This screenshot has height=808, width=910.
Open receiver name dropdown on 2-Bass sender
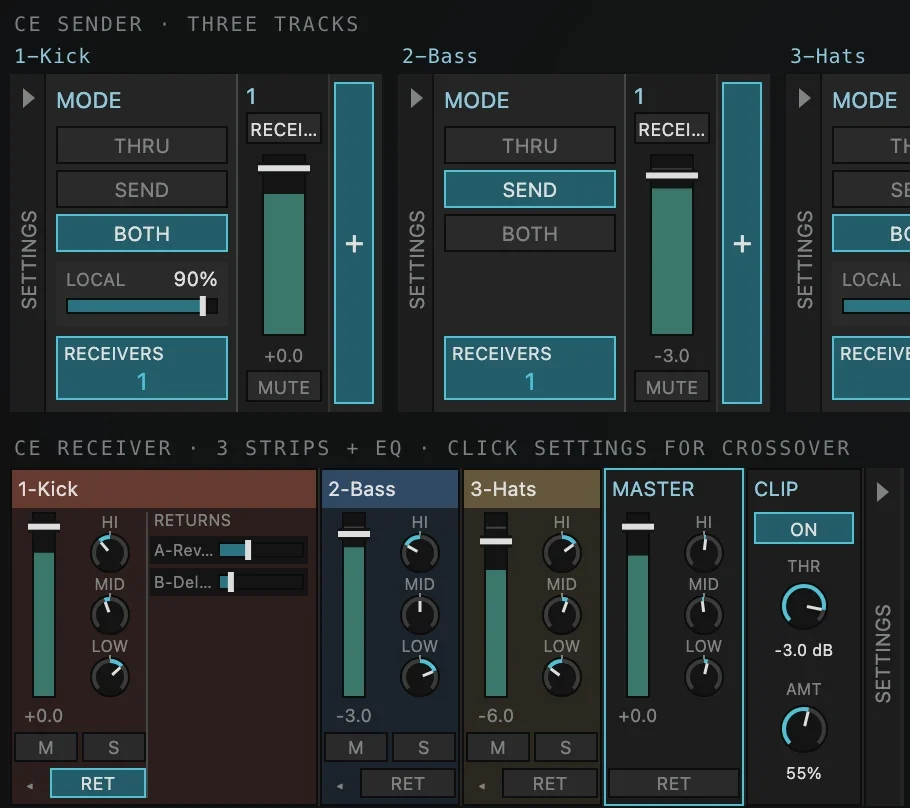pos(671,129)
